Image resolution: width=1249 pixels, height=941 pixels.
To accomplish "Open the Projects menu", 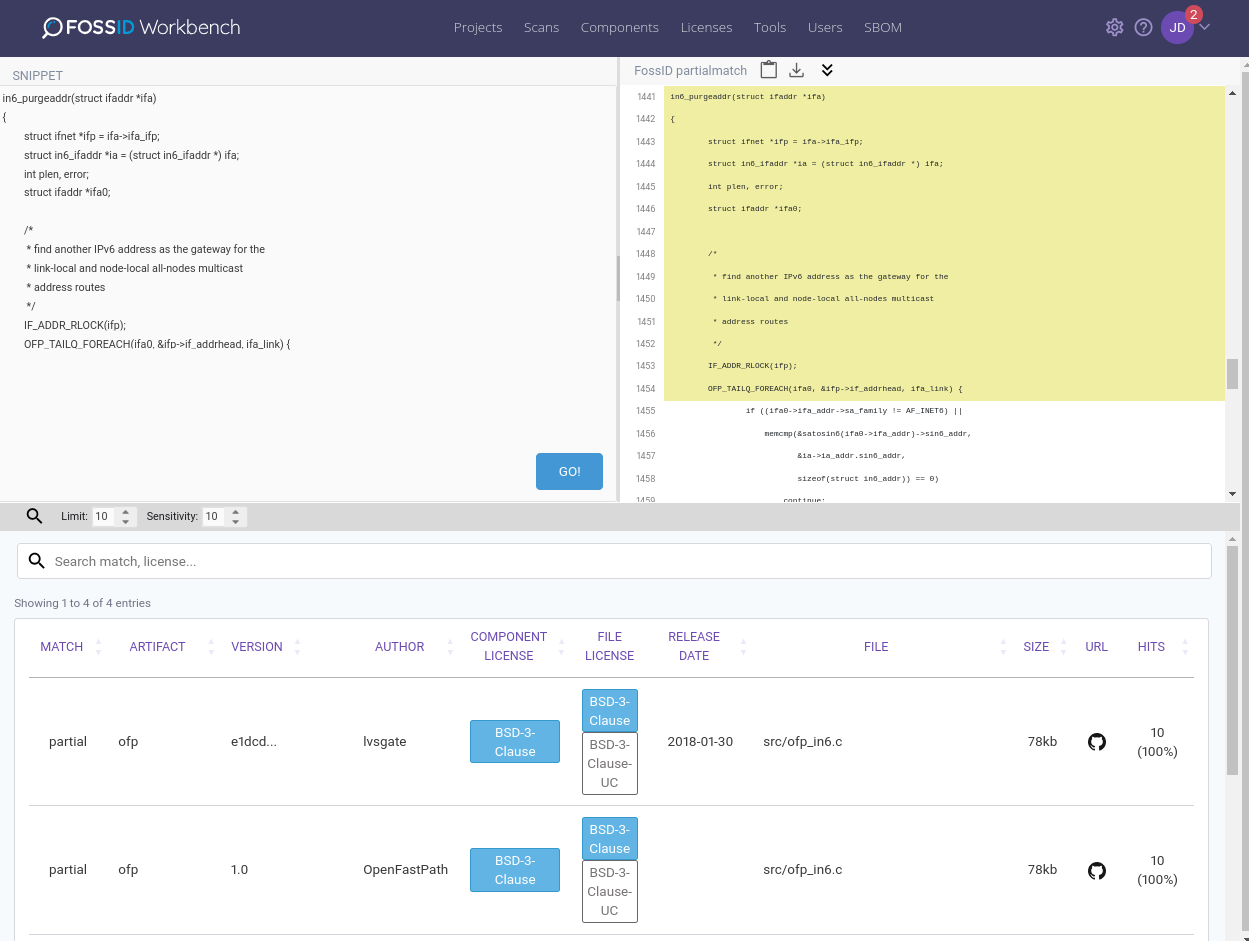I will (478, 27).
